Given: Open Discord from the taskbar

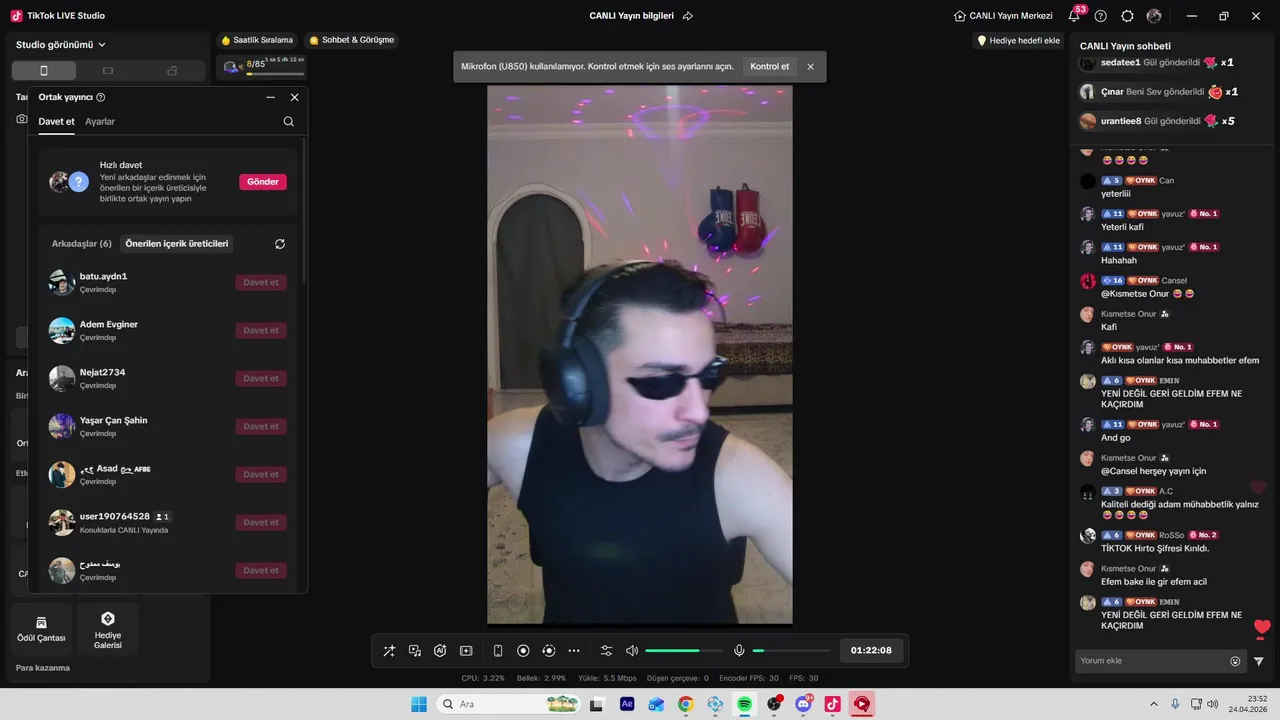Looking at the screenshot, I should coord(803,704).
